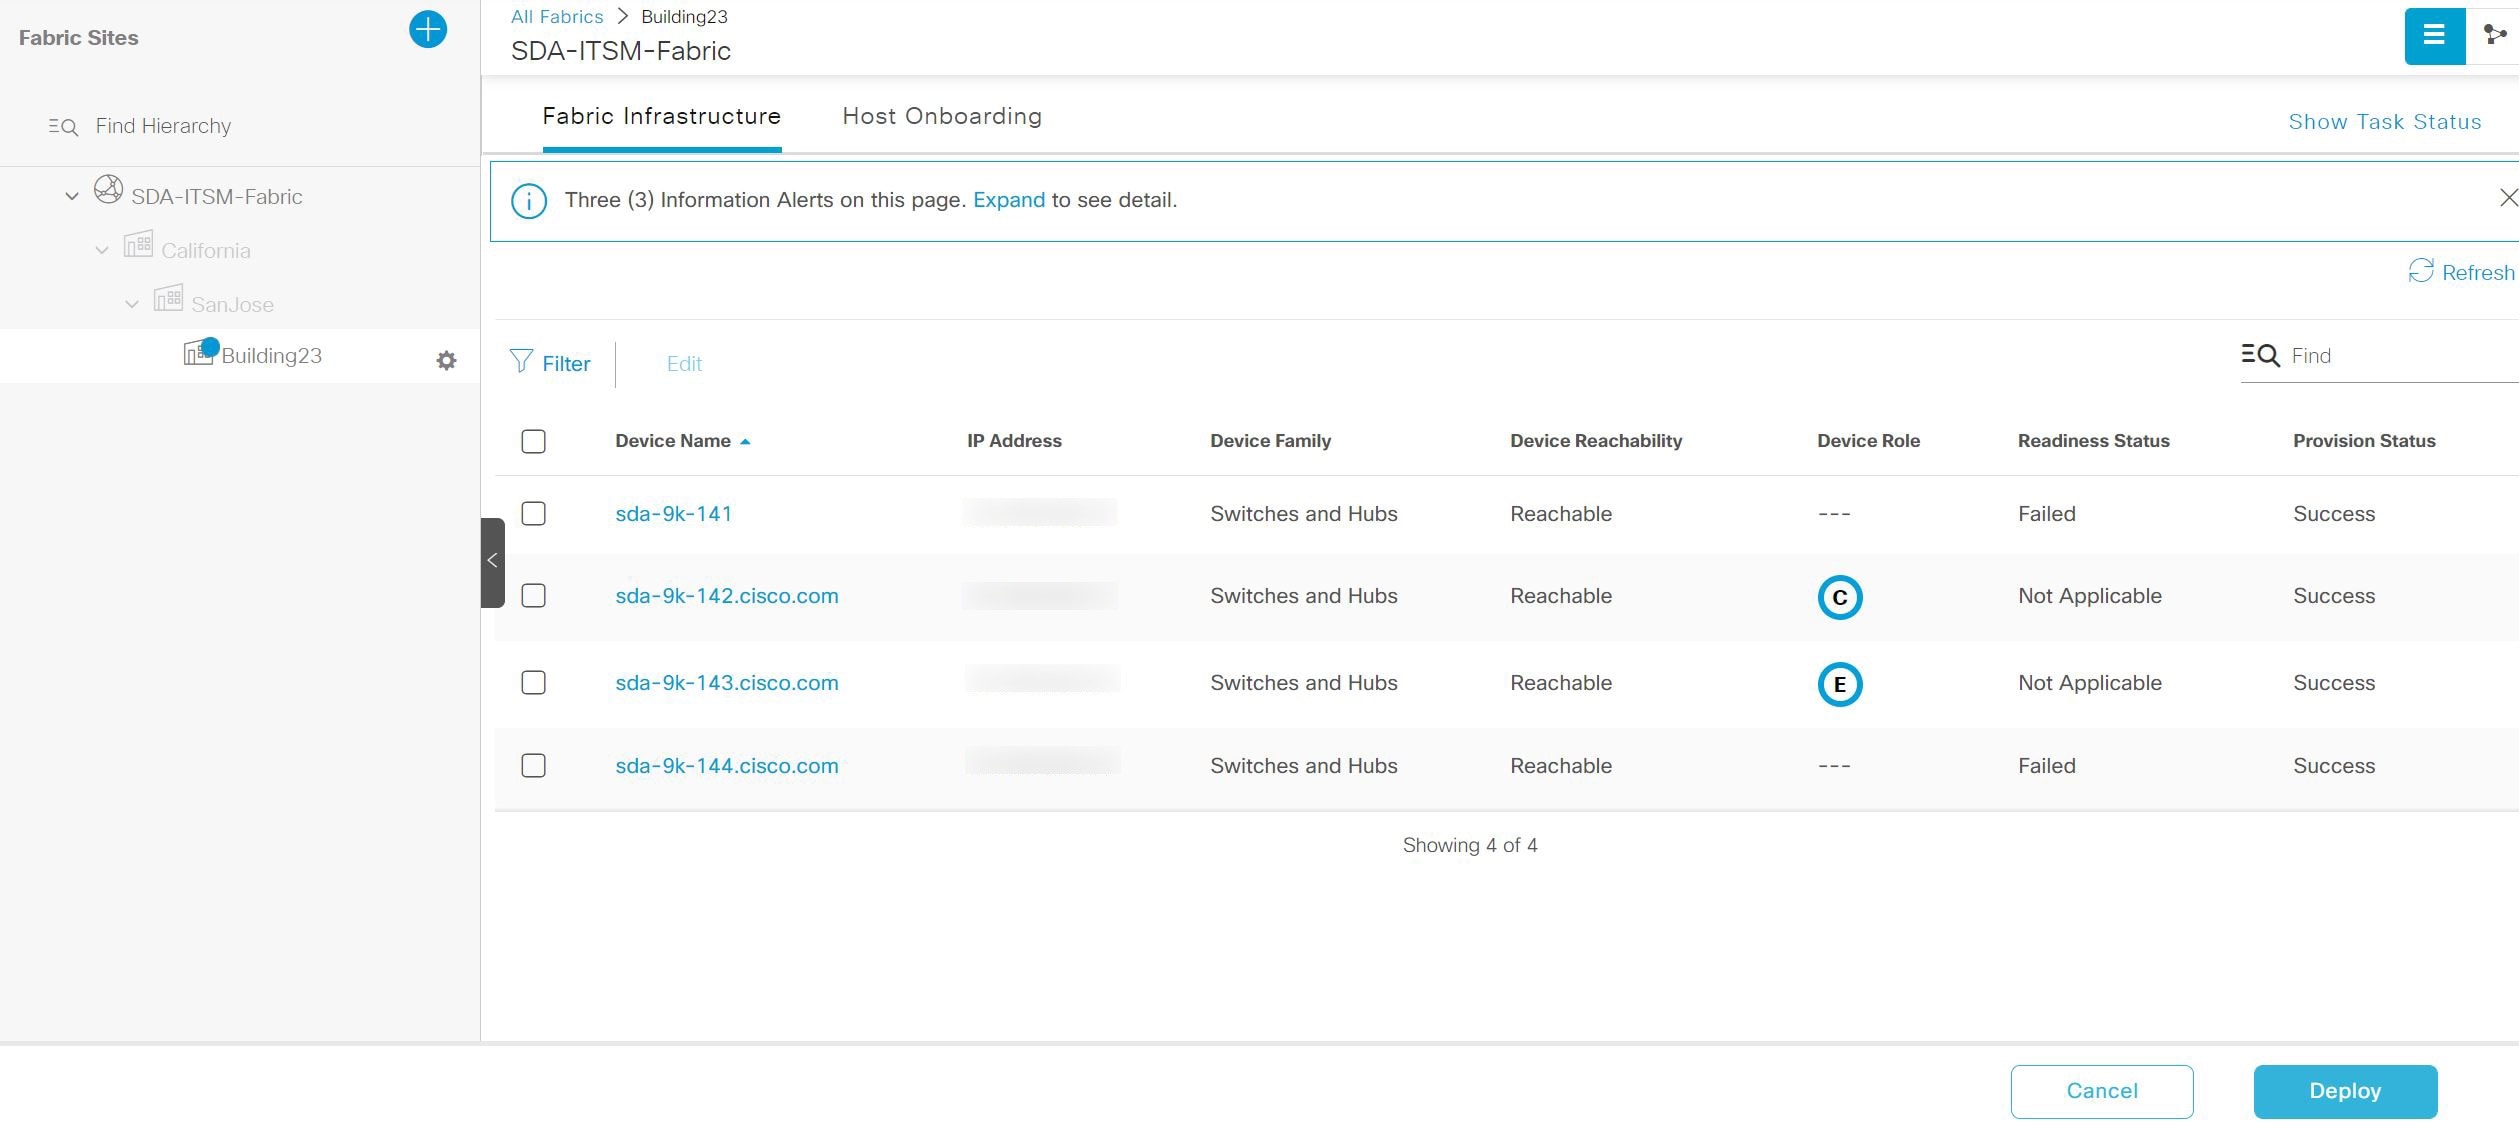
Task: Select the checkbox next to sda-9k-144.cisco.com
Action: click(535, 765)
